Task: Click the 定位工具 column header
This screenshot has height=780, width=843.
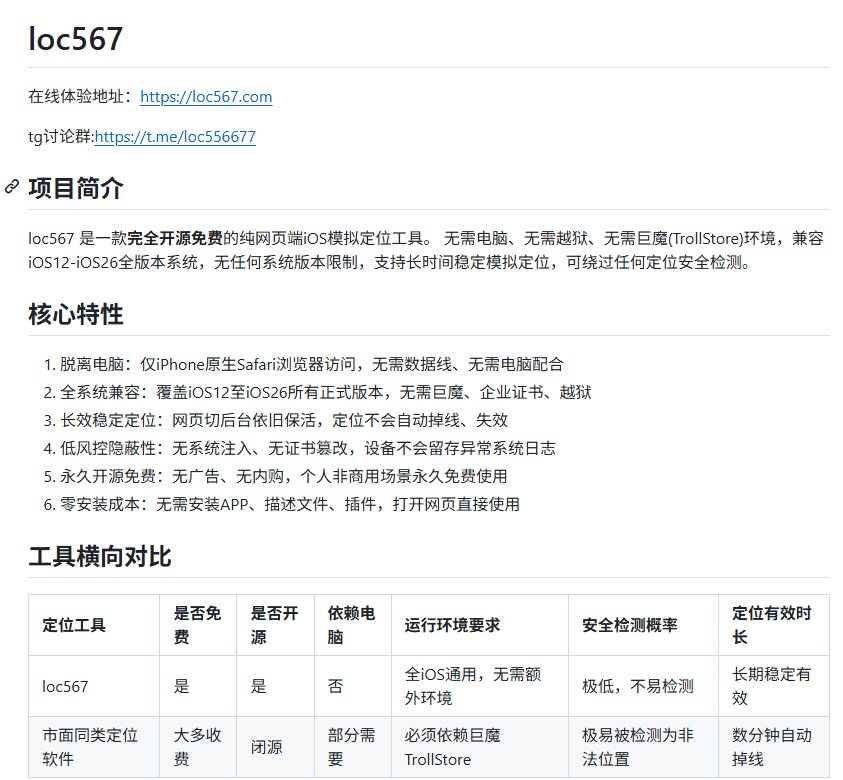Action: point(94,625)
